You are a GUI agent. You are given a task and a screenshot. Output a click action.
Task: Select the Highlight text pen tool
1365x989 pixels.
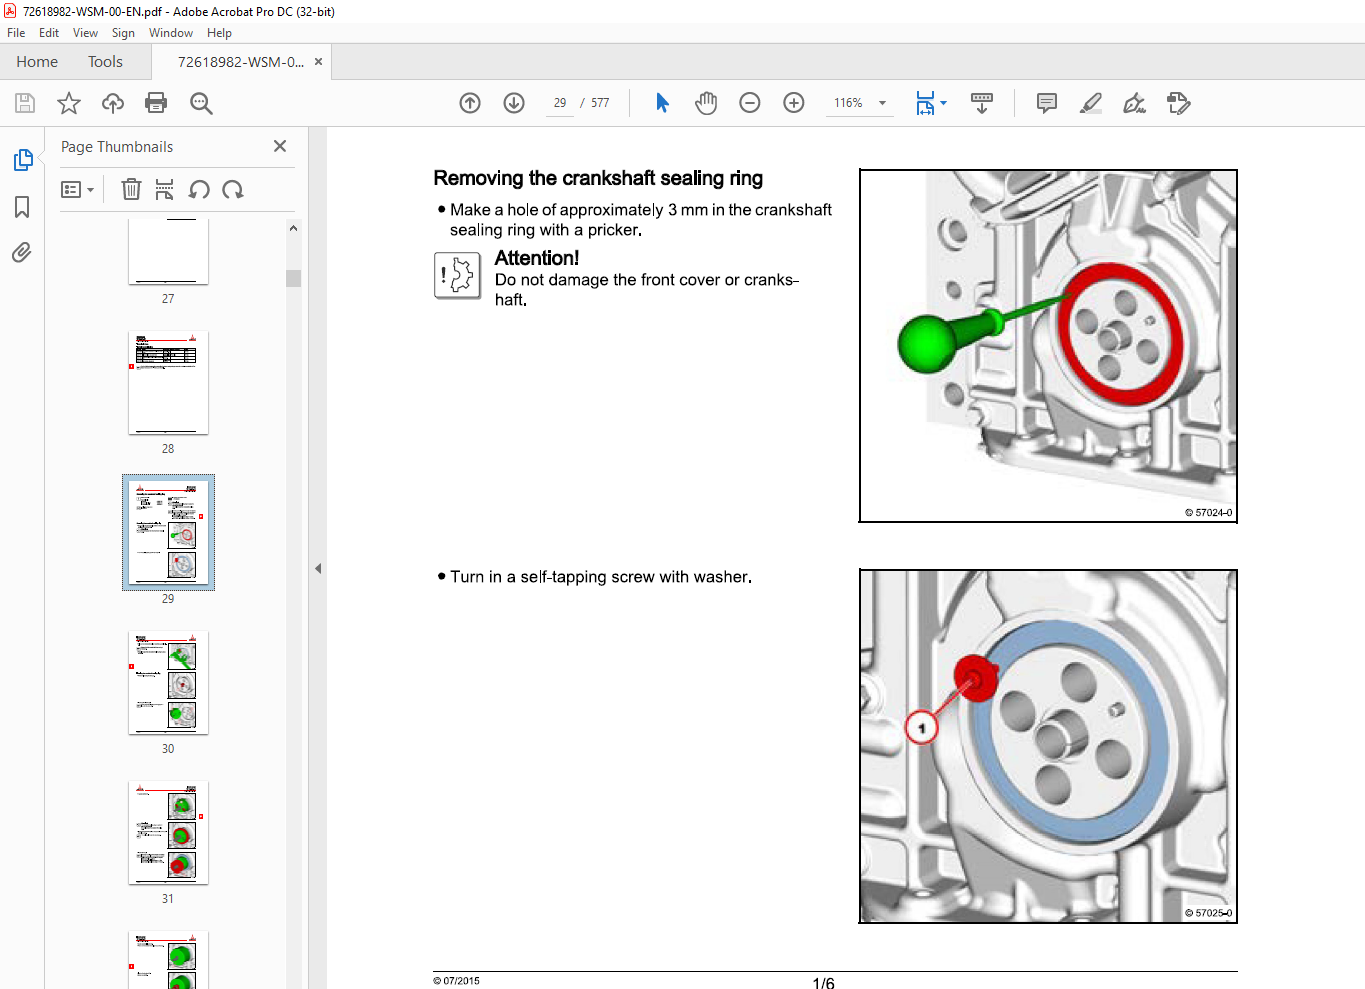[x=1091, y=103]
